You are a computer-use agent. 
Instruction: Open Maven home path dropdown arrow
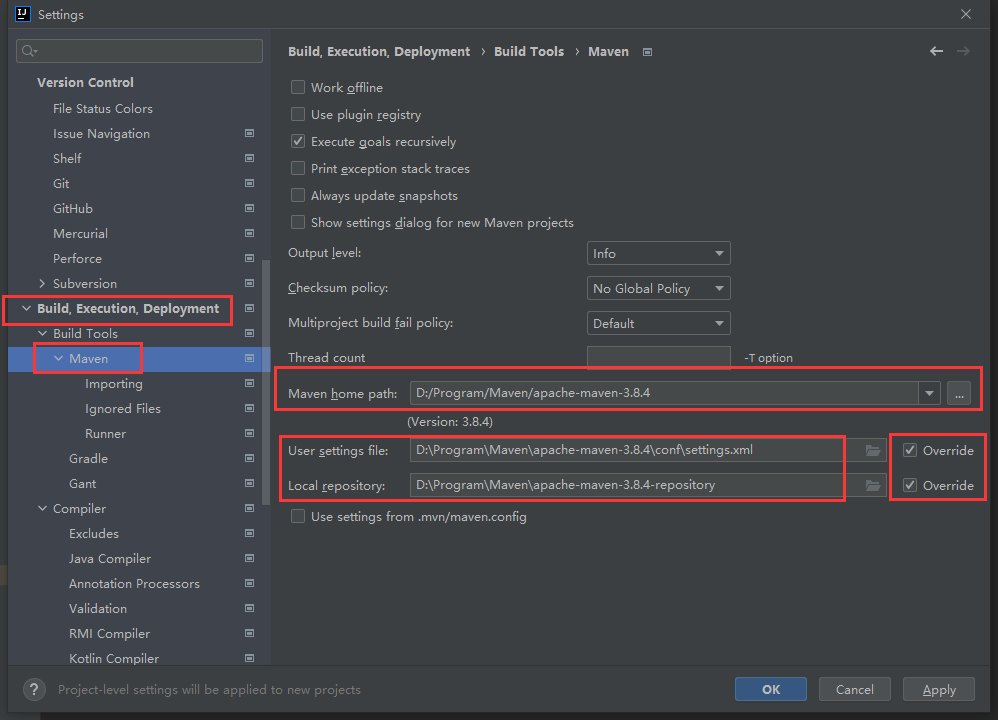click(929, 393)
